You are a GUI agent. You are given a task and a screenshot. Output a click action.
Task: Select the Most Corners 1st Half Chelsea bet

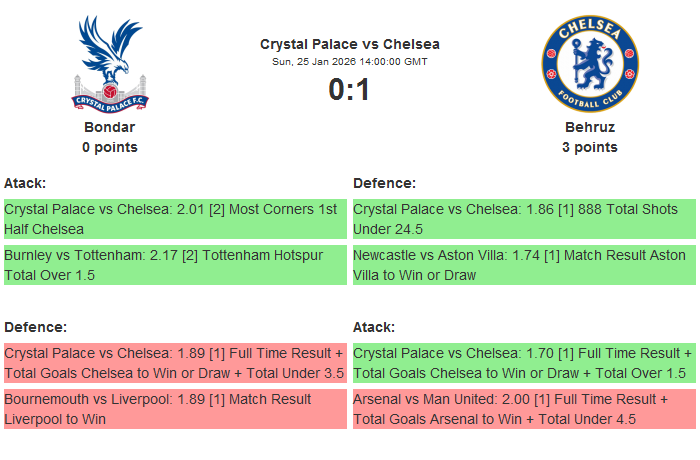(x=175, y=219)
